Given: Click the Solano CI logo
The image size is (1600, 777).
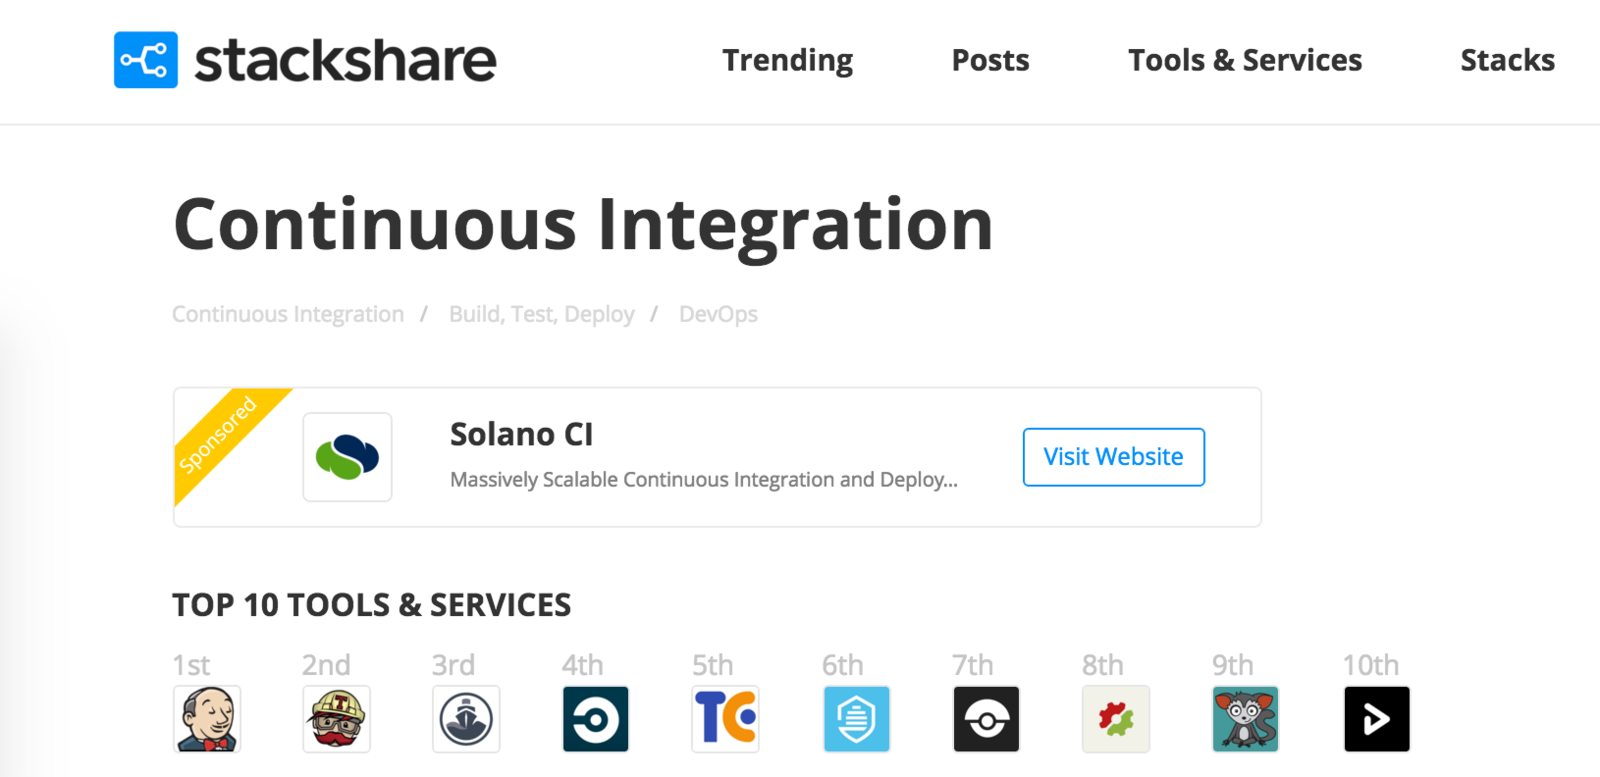Looking at the screenshot, I should [348, 457].
